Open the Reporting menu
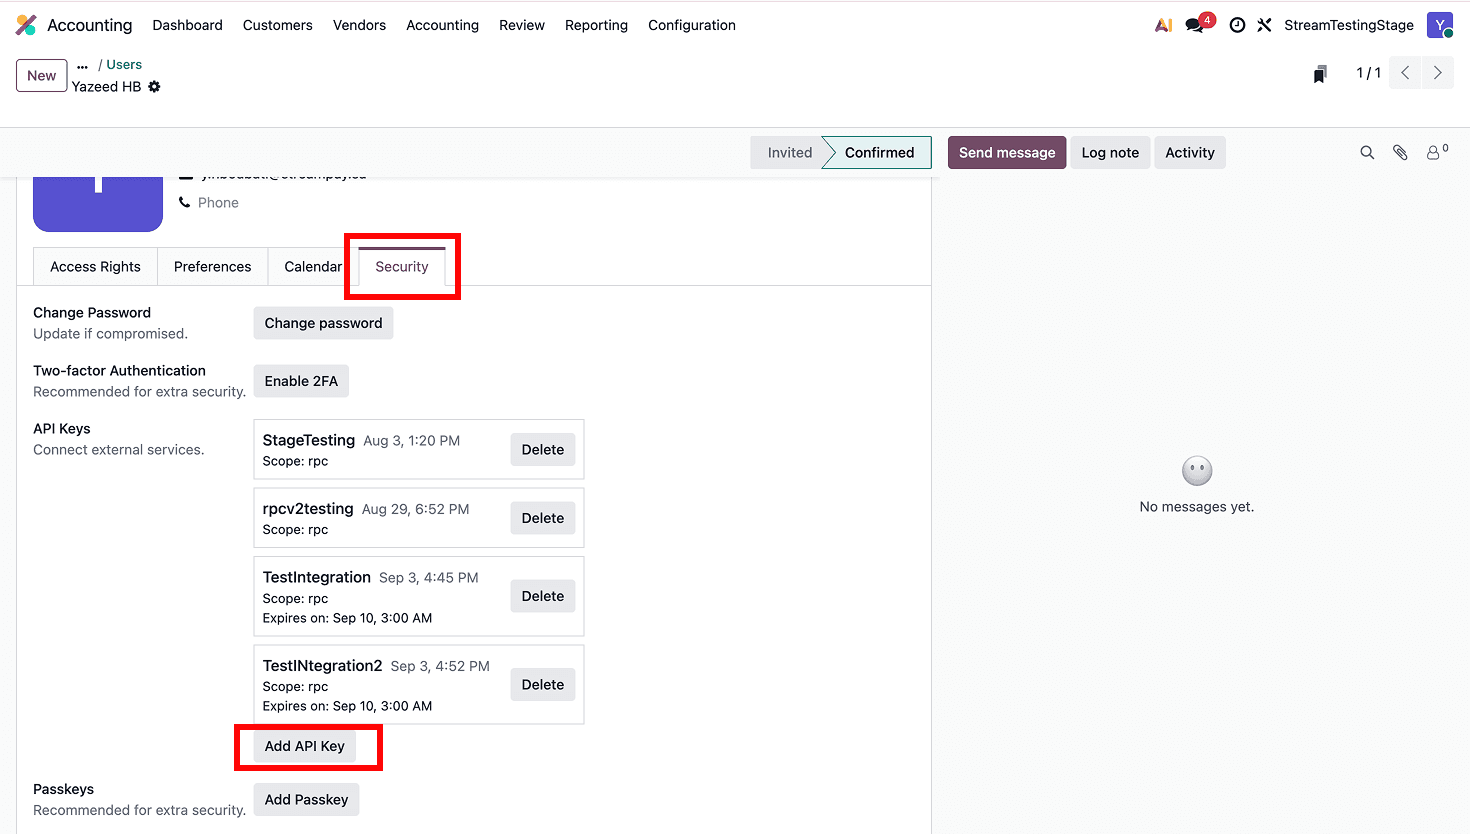The image size is (1470, 834). (x=596, y=25)
